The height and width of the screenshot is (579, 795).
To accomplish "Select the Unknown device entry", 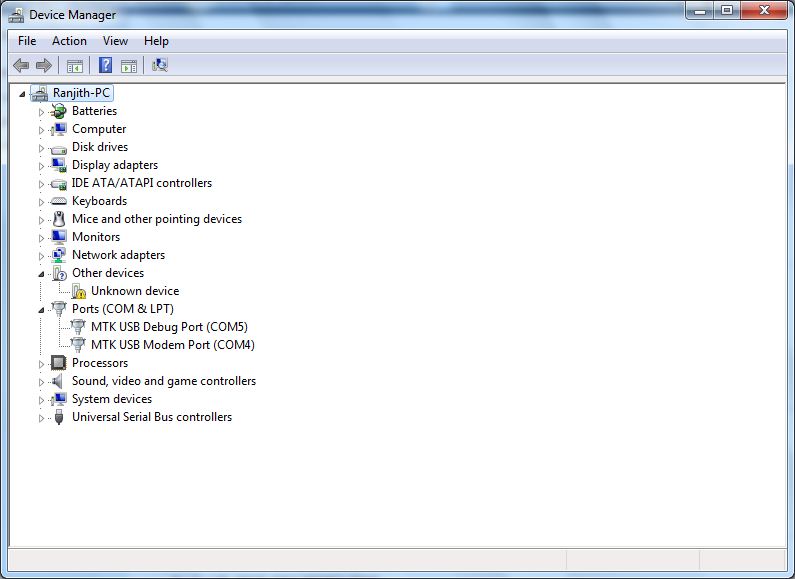I will (135, 291).
